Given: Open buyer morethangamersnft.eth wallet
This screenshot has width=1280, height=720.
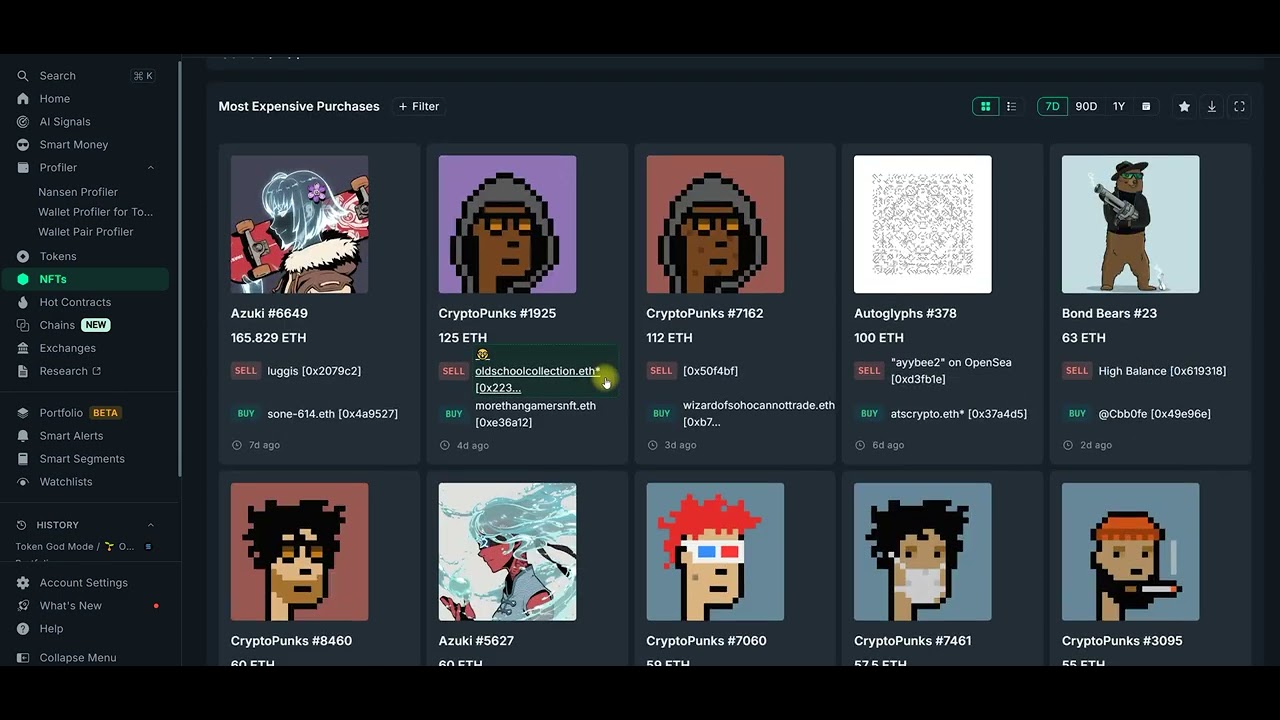Looking at the screenshot, I should 535,414.
